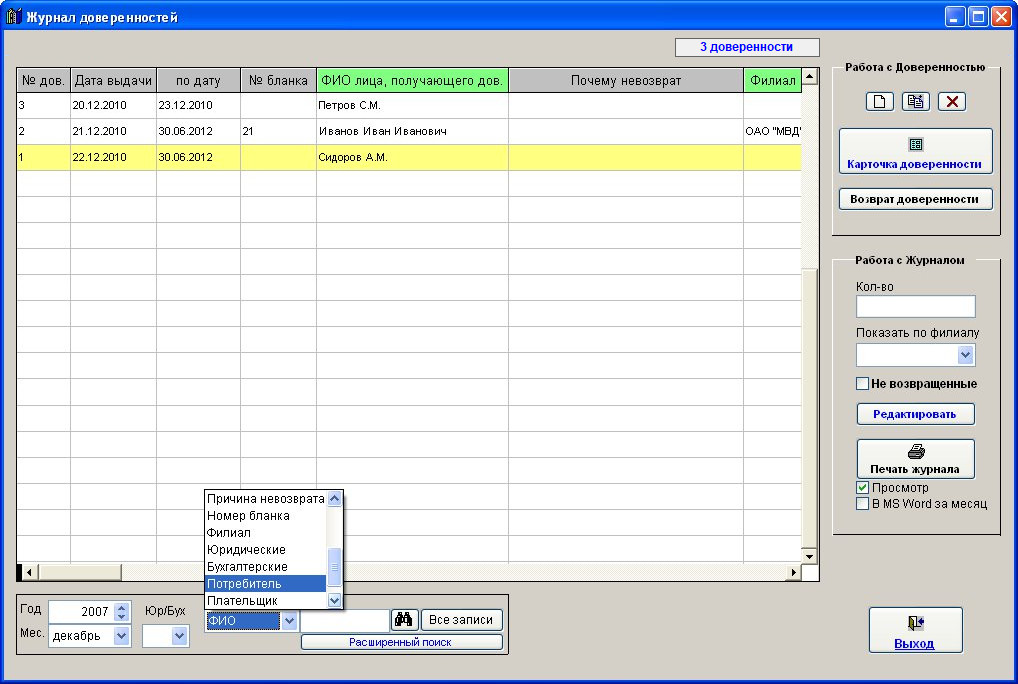Click the year 2007 field
The width and height of the screenshot is (1018, 684).
(81, 611)
